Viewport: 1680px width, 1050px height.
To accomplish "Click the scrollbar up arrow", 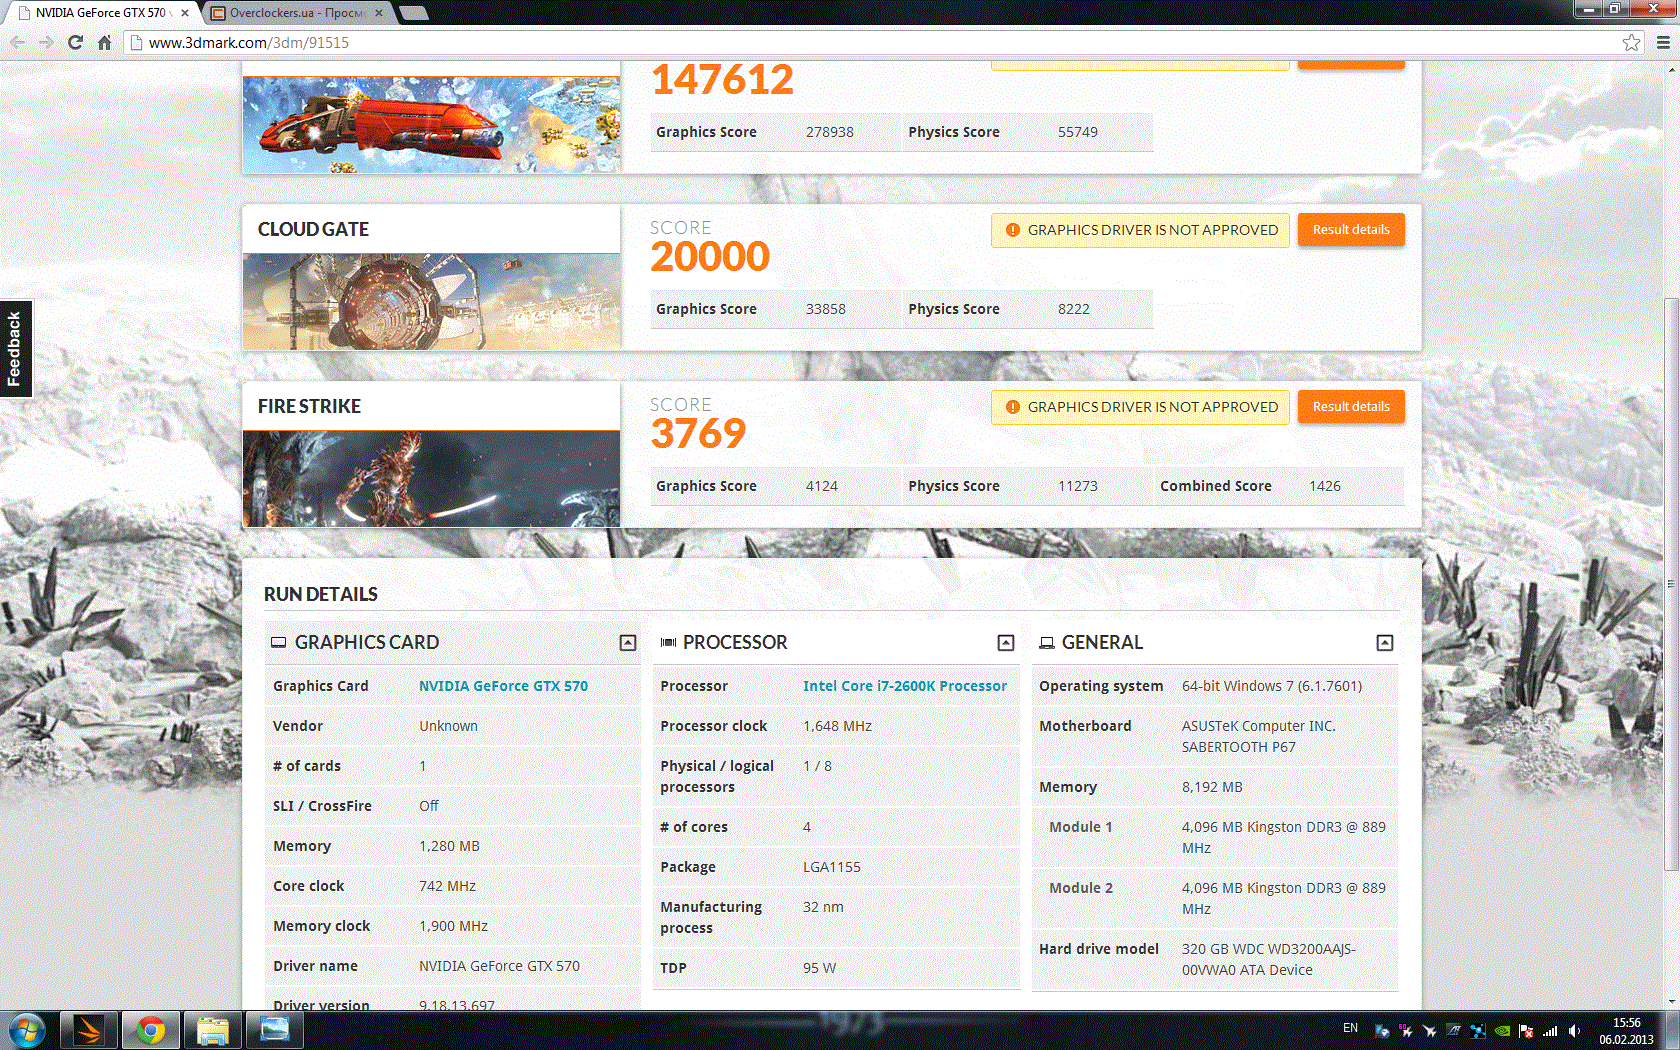I will [1671, 69].
